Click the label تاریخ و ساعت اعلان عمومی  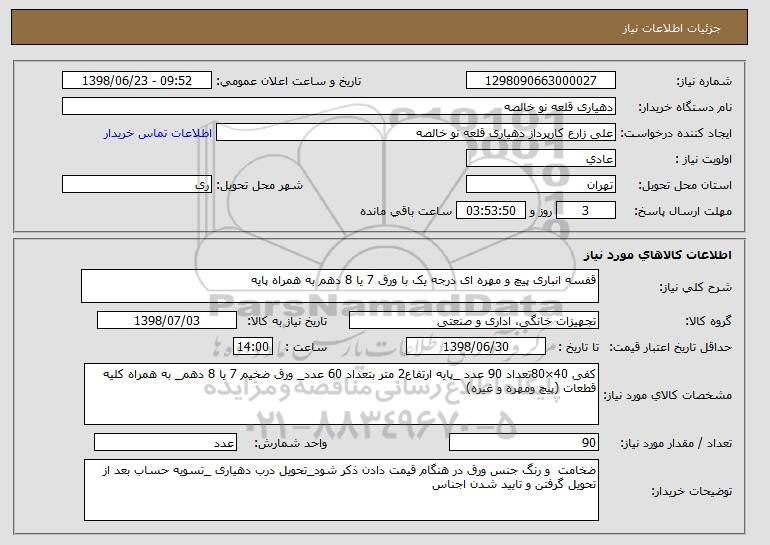pos(289,81)
